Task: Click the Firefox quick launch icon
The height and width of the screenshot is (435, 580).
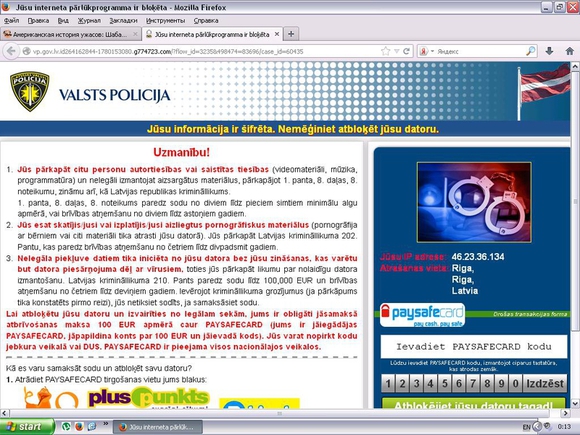Action: tap(79, 427)
